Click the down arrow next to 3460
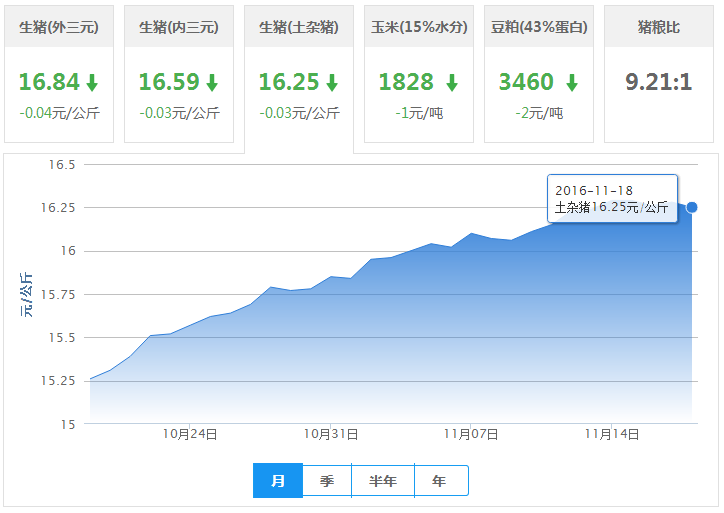The height and width of the screenshot is (513, 724). [571, 83]
